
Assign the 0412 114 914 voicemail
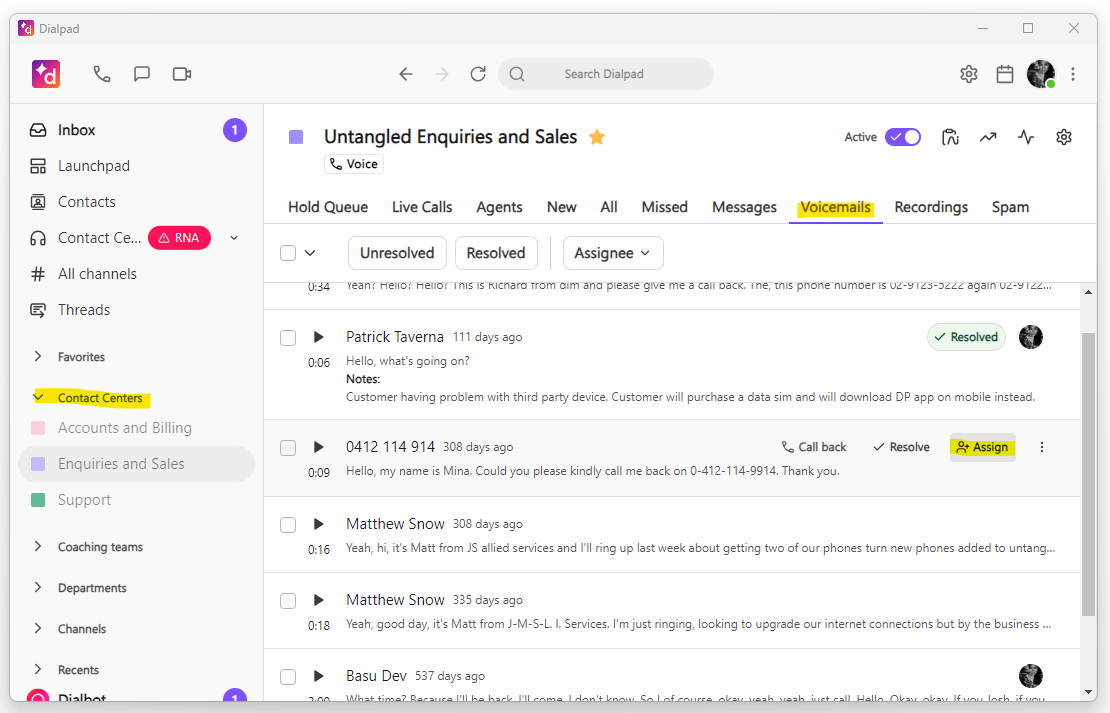pyautogui.click(x=983, y=447)
